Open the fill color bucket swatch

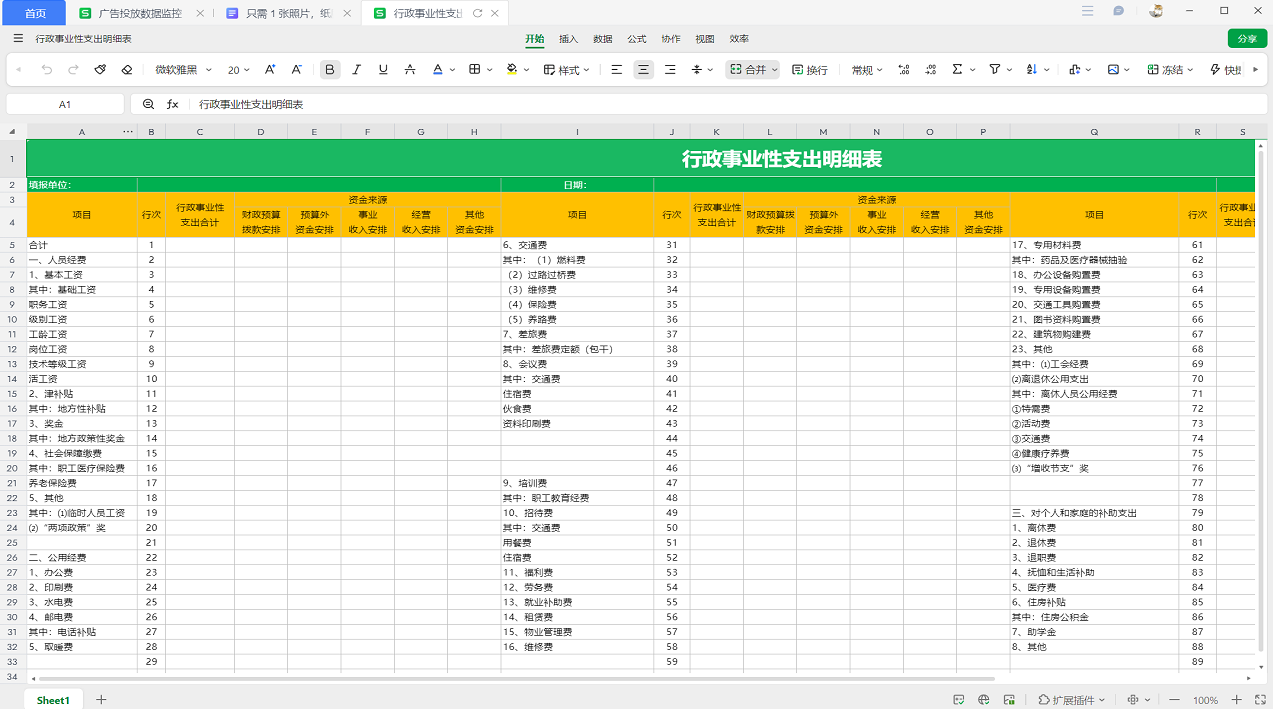(x=512, y=70)
